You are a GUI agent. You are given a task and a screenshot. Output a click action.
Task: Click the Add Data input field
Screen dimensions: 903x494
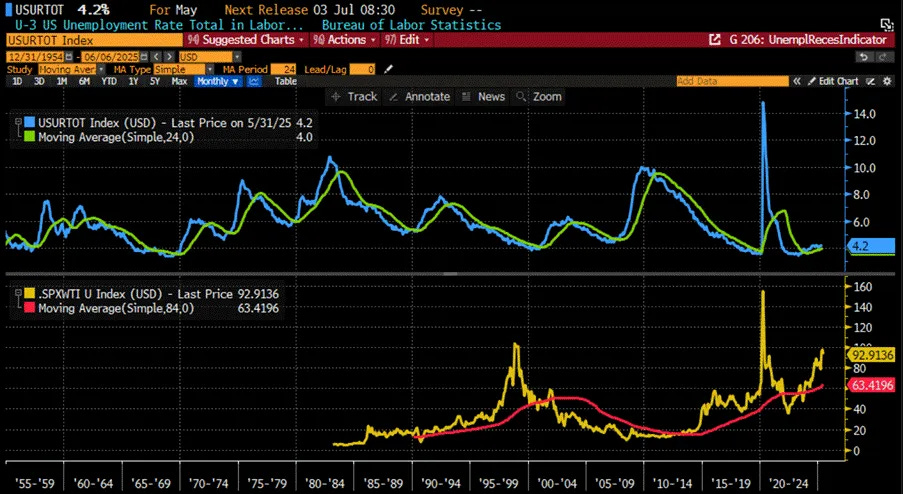[733, 81]
